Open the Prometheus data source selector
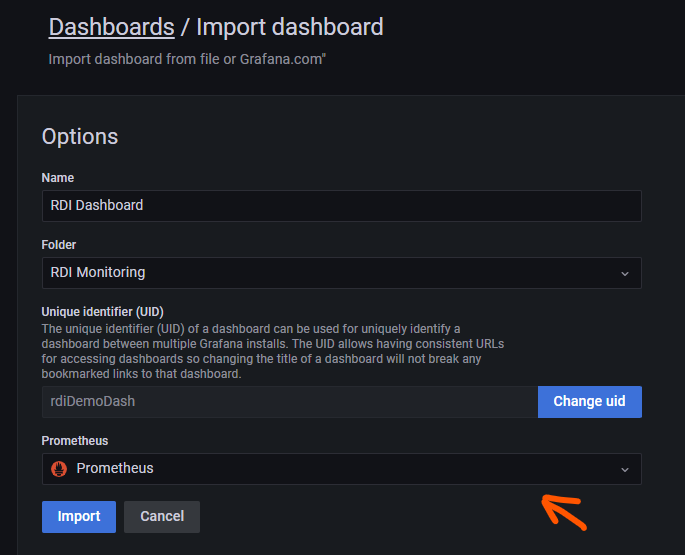 click(330, 469)
